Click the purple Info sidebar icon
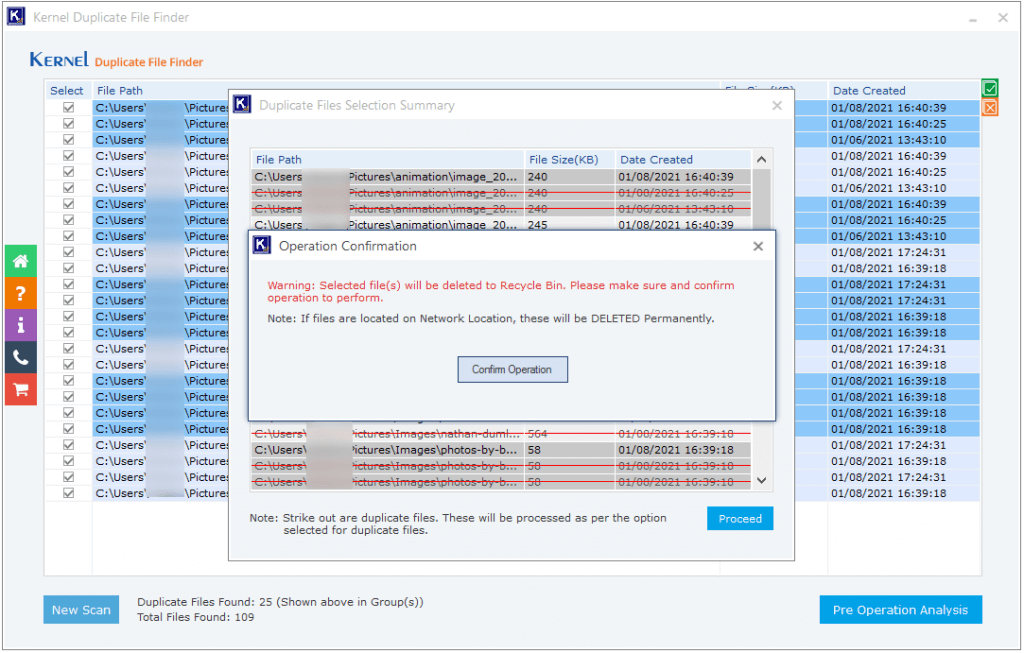 point(20,325)
